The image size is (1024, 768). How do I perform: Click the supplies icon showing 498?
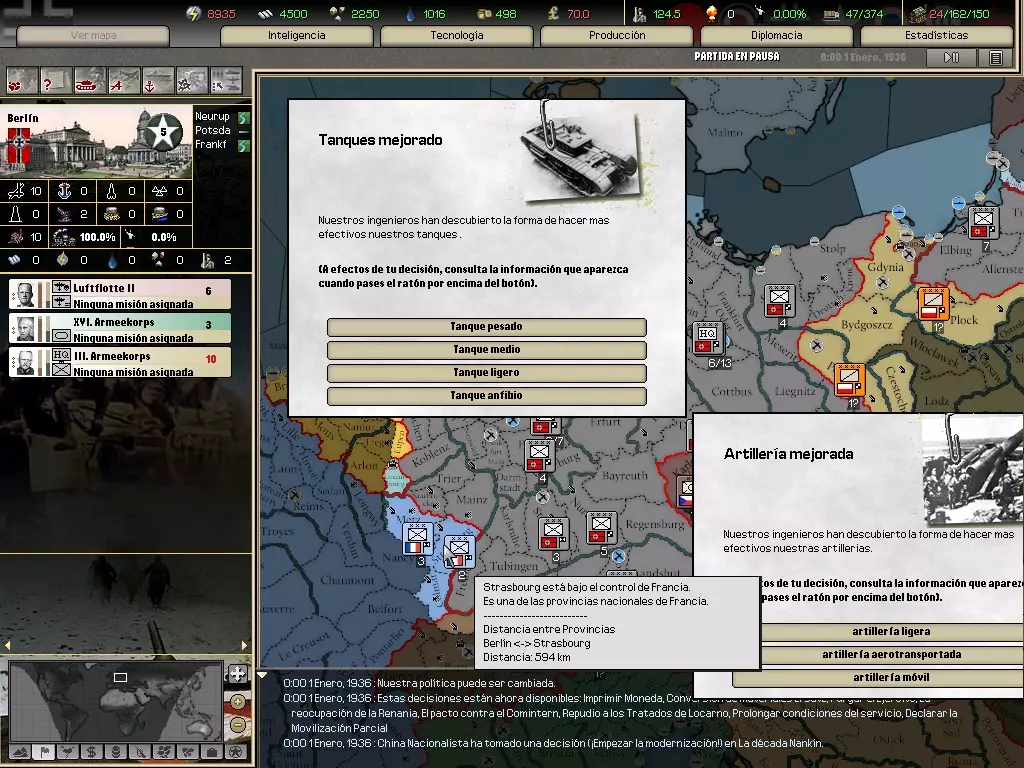484,14
